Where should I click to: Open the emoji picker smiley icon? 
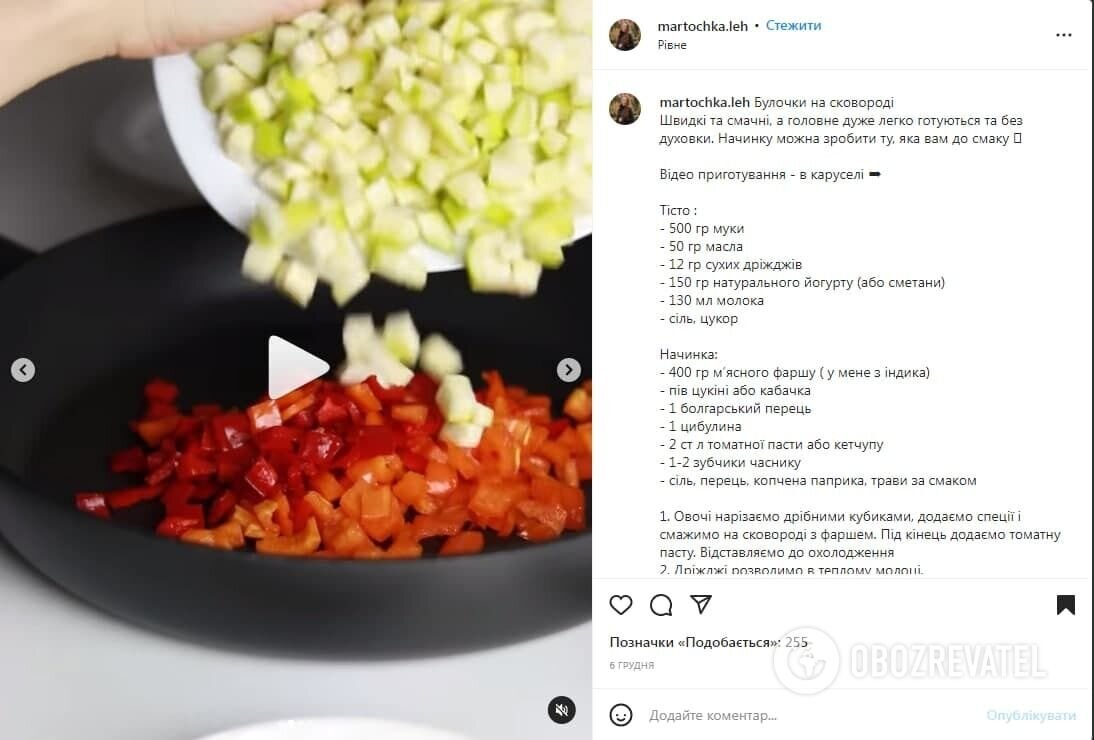[620, 715]
